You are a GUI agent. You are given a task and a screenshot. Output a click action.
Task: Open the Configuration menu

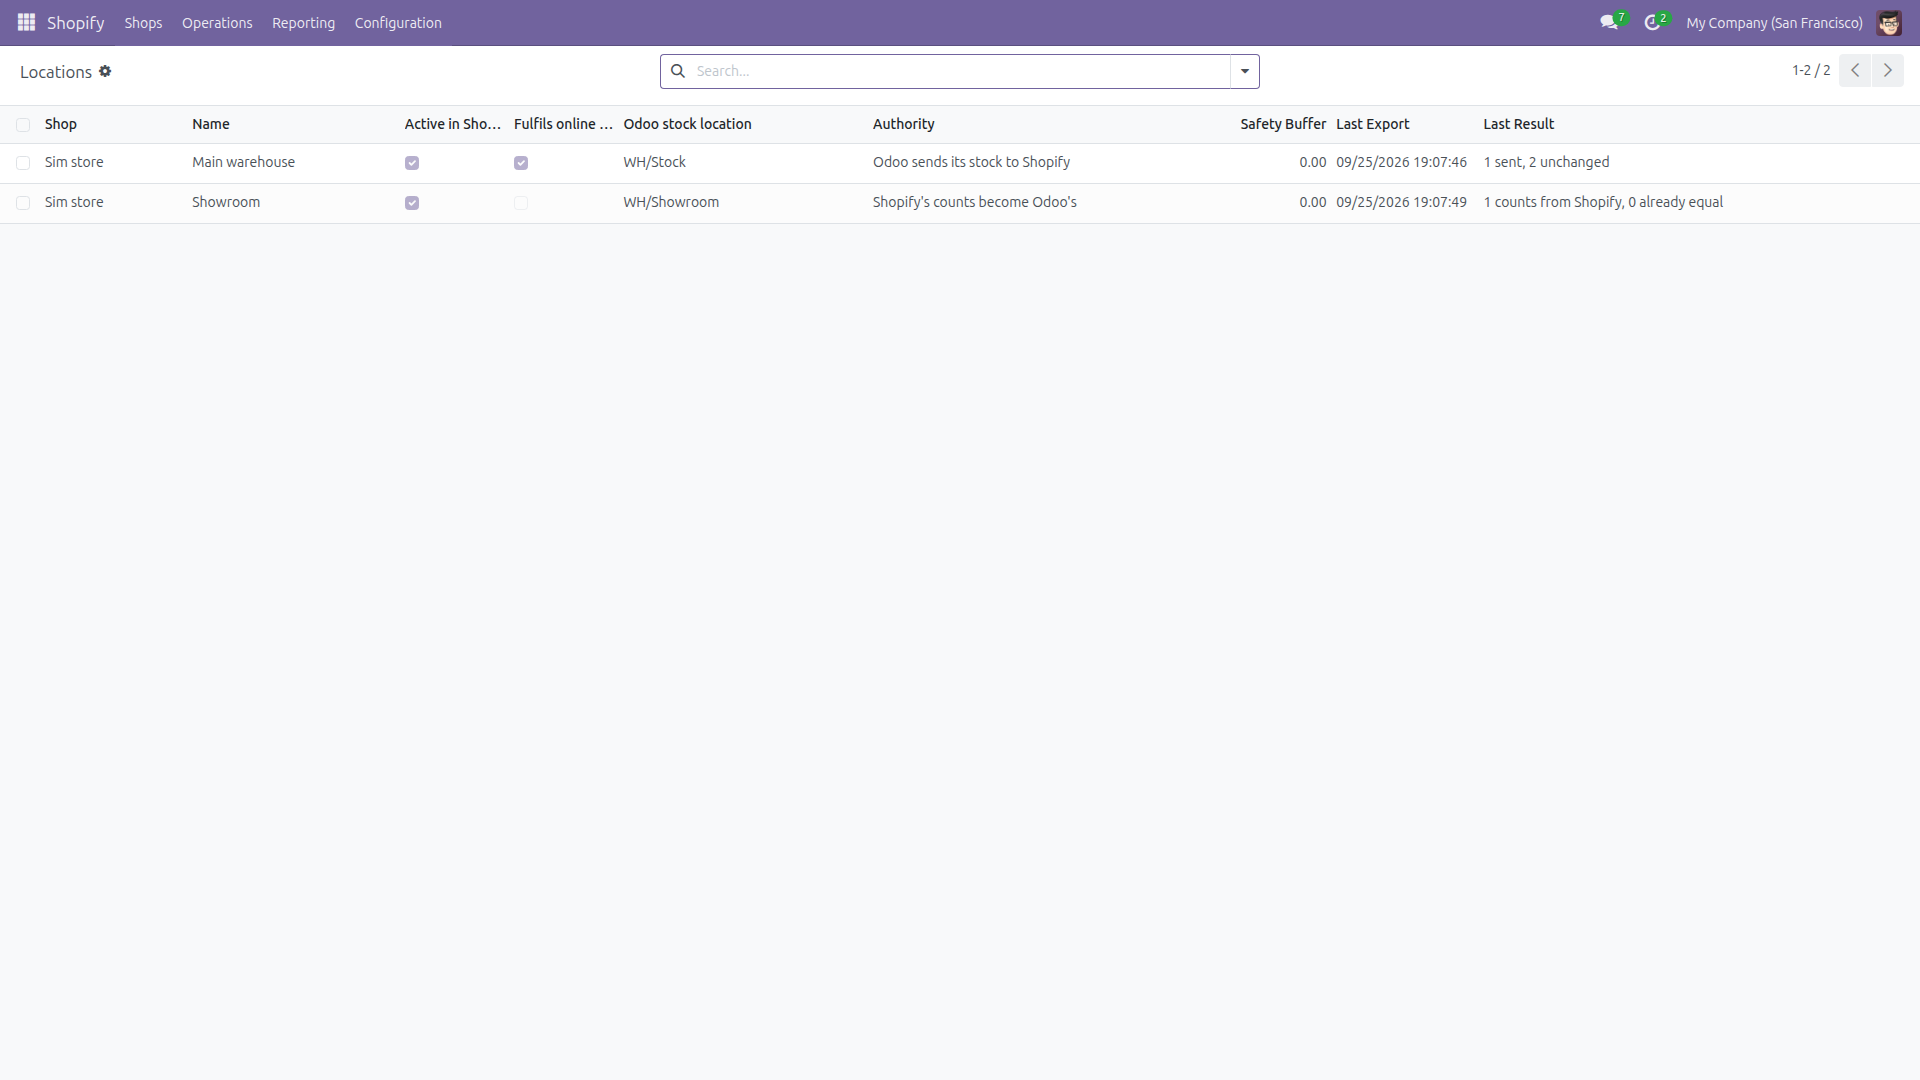tap(398, 23)
